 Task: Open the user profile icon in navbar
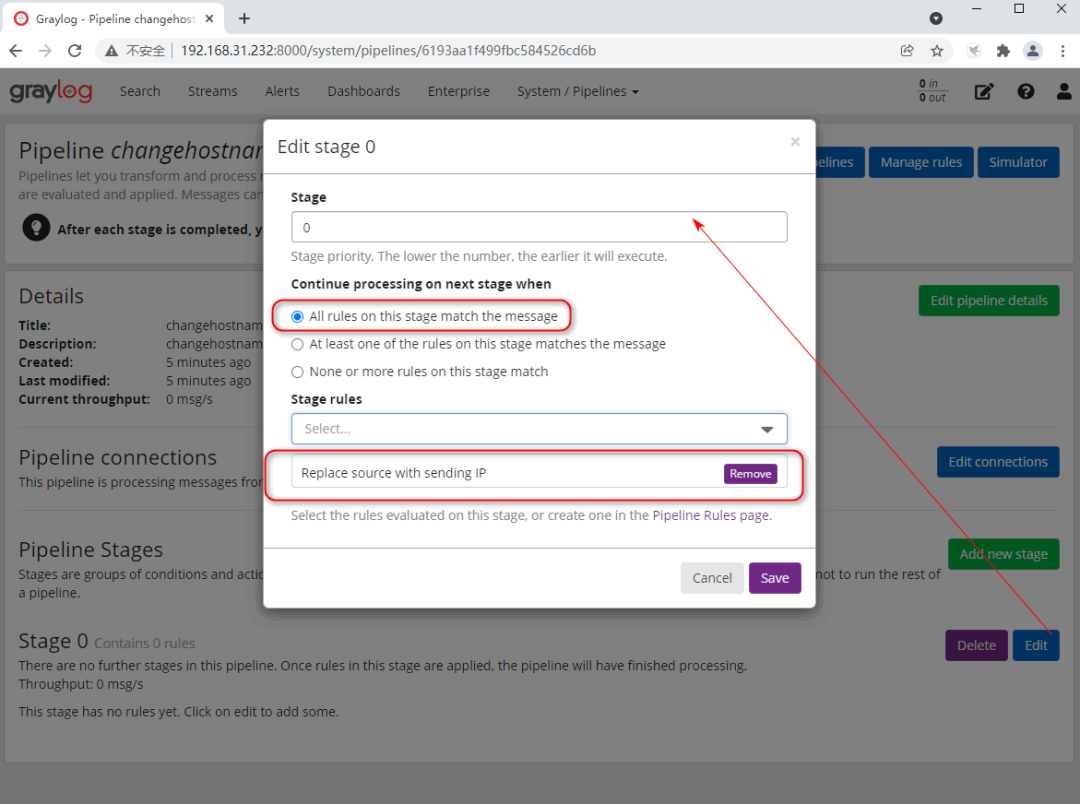click(1063, 91)
